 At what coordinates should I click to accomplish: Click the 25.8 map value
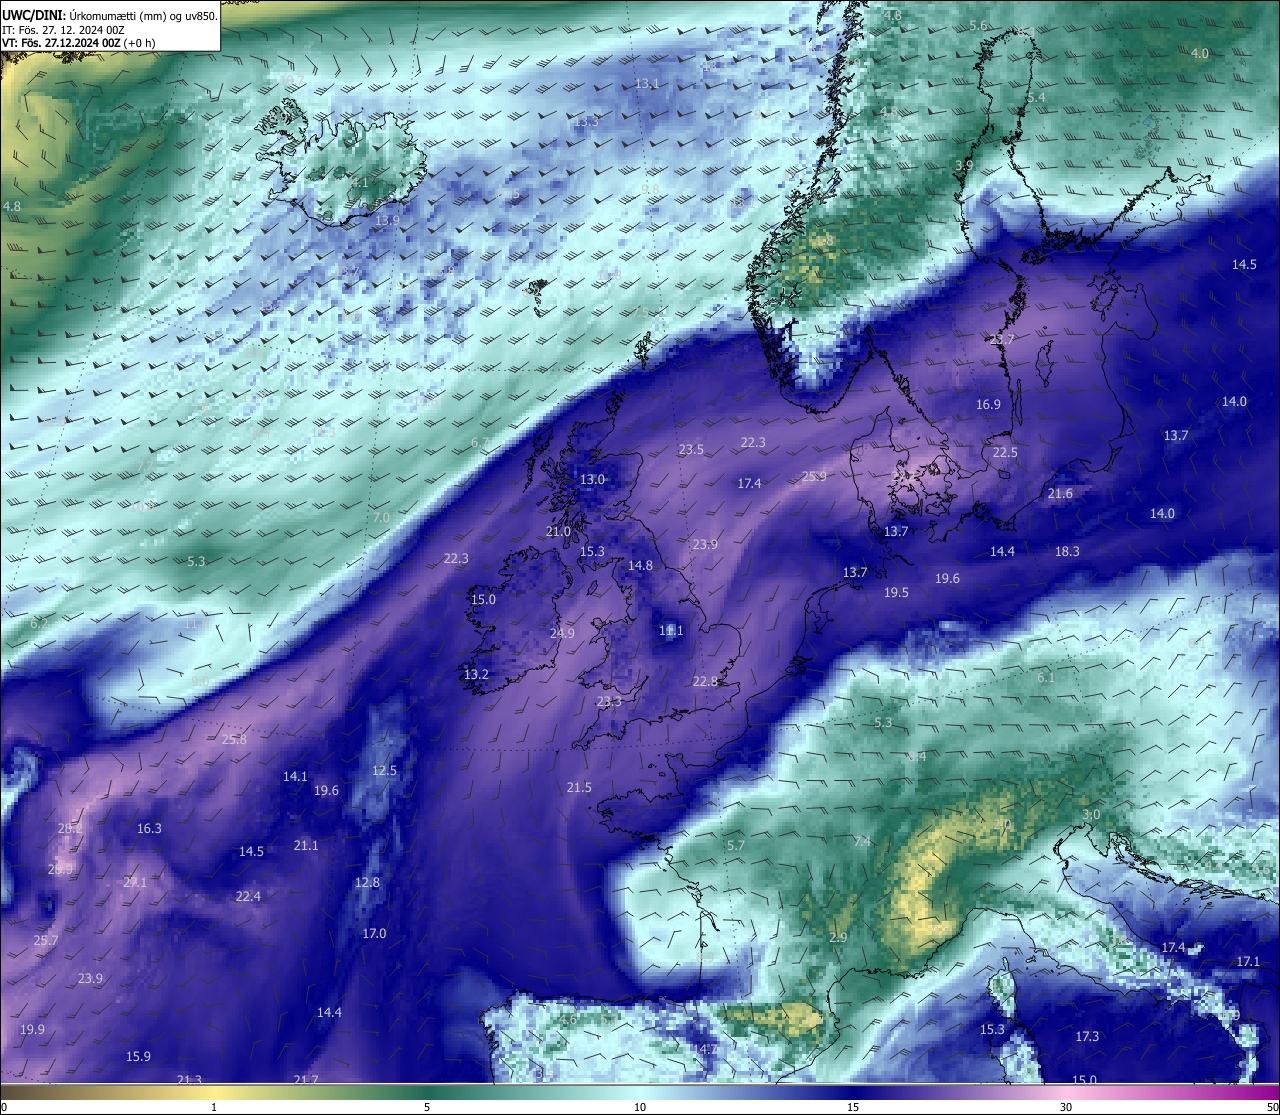click(x=234, y=739)
